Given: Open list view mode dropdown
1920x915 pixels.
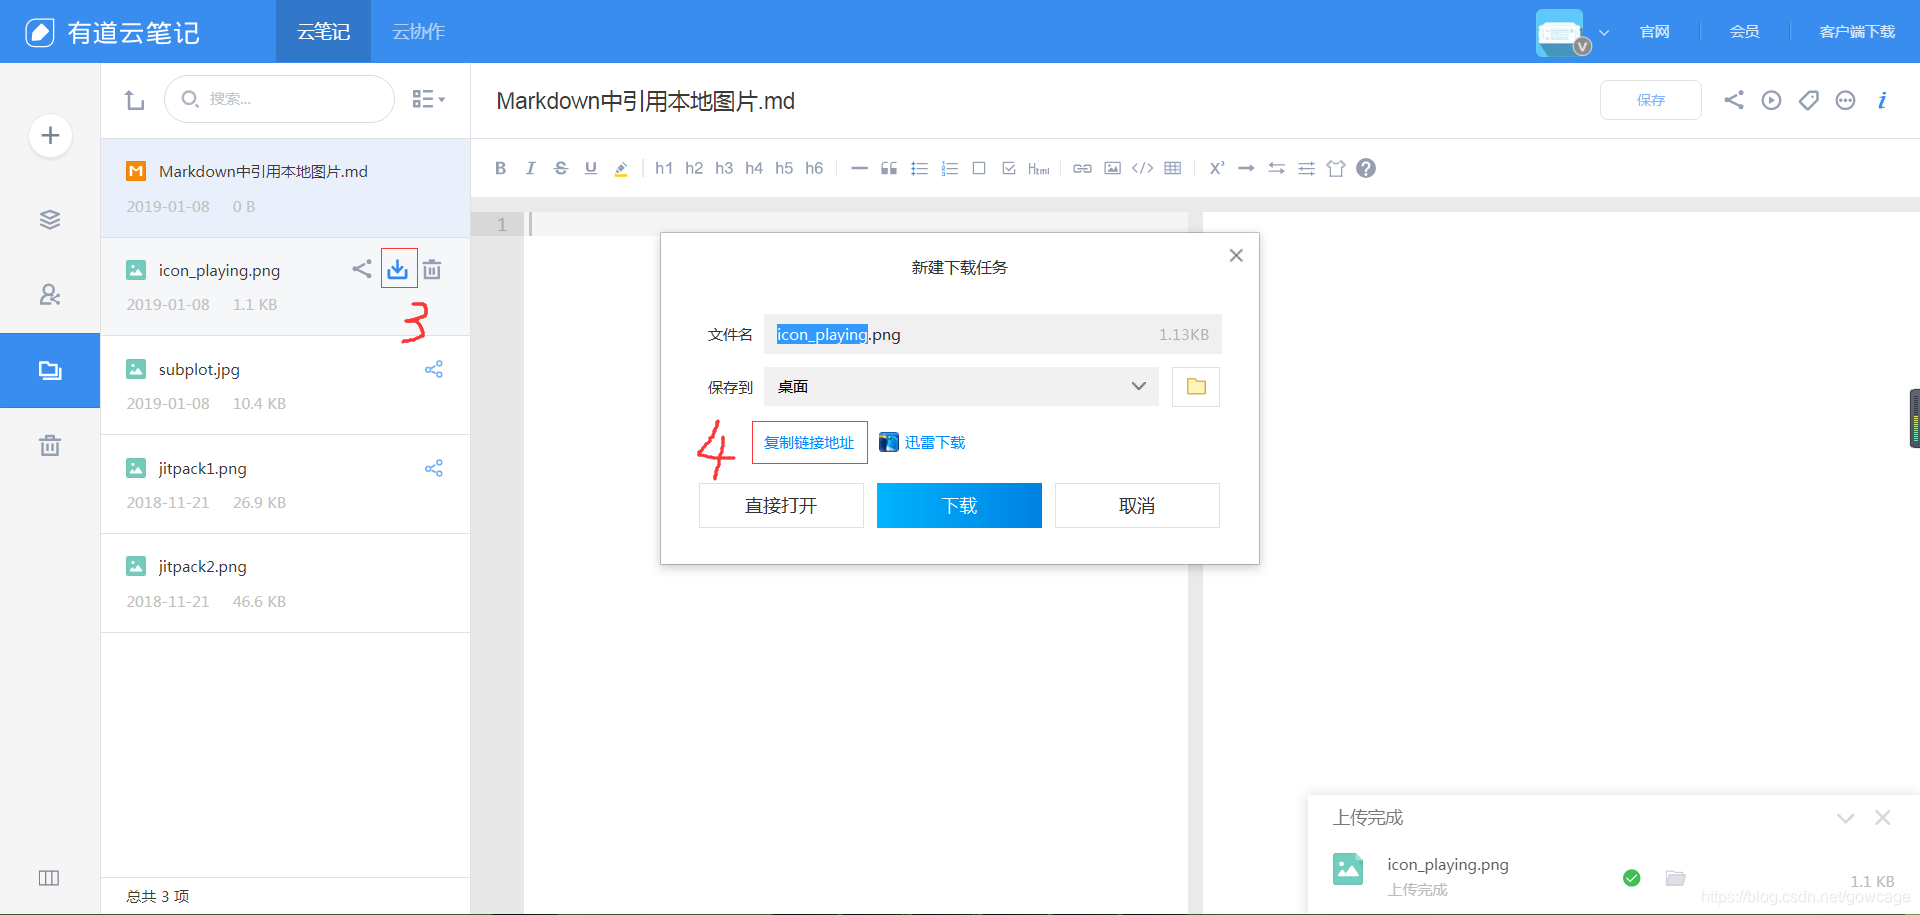Looking at the screenshot, I should pyautogui.click(x=428, y=99).
